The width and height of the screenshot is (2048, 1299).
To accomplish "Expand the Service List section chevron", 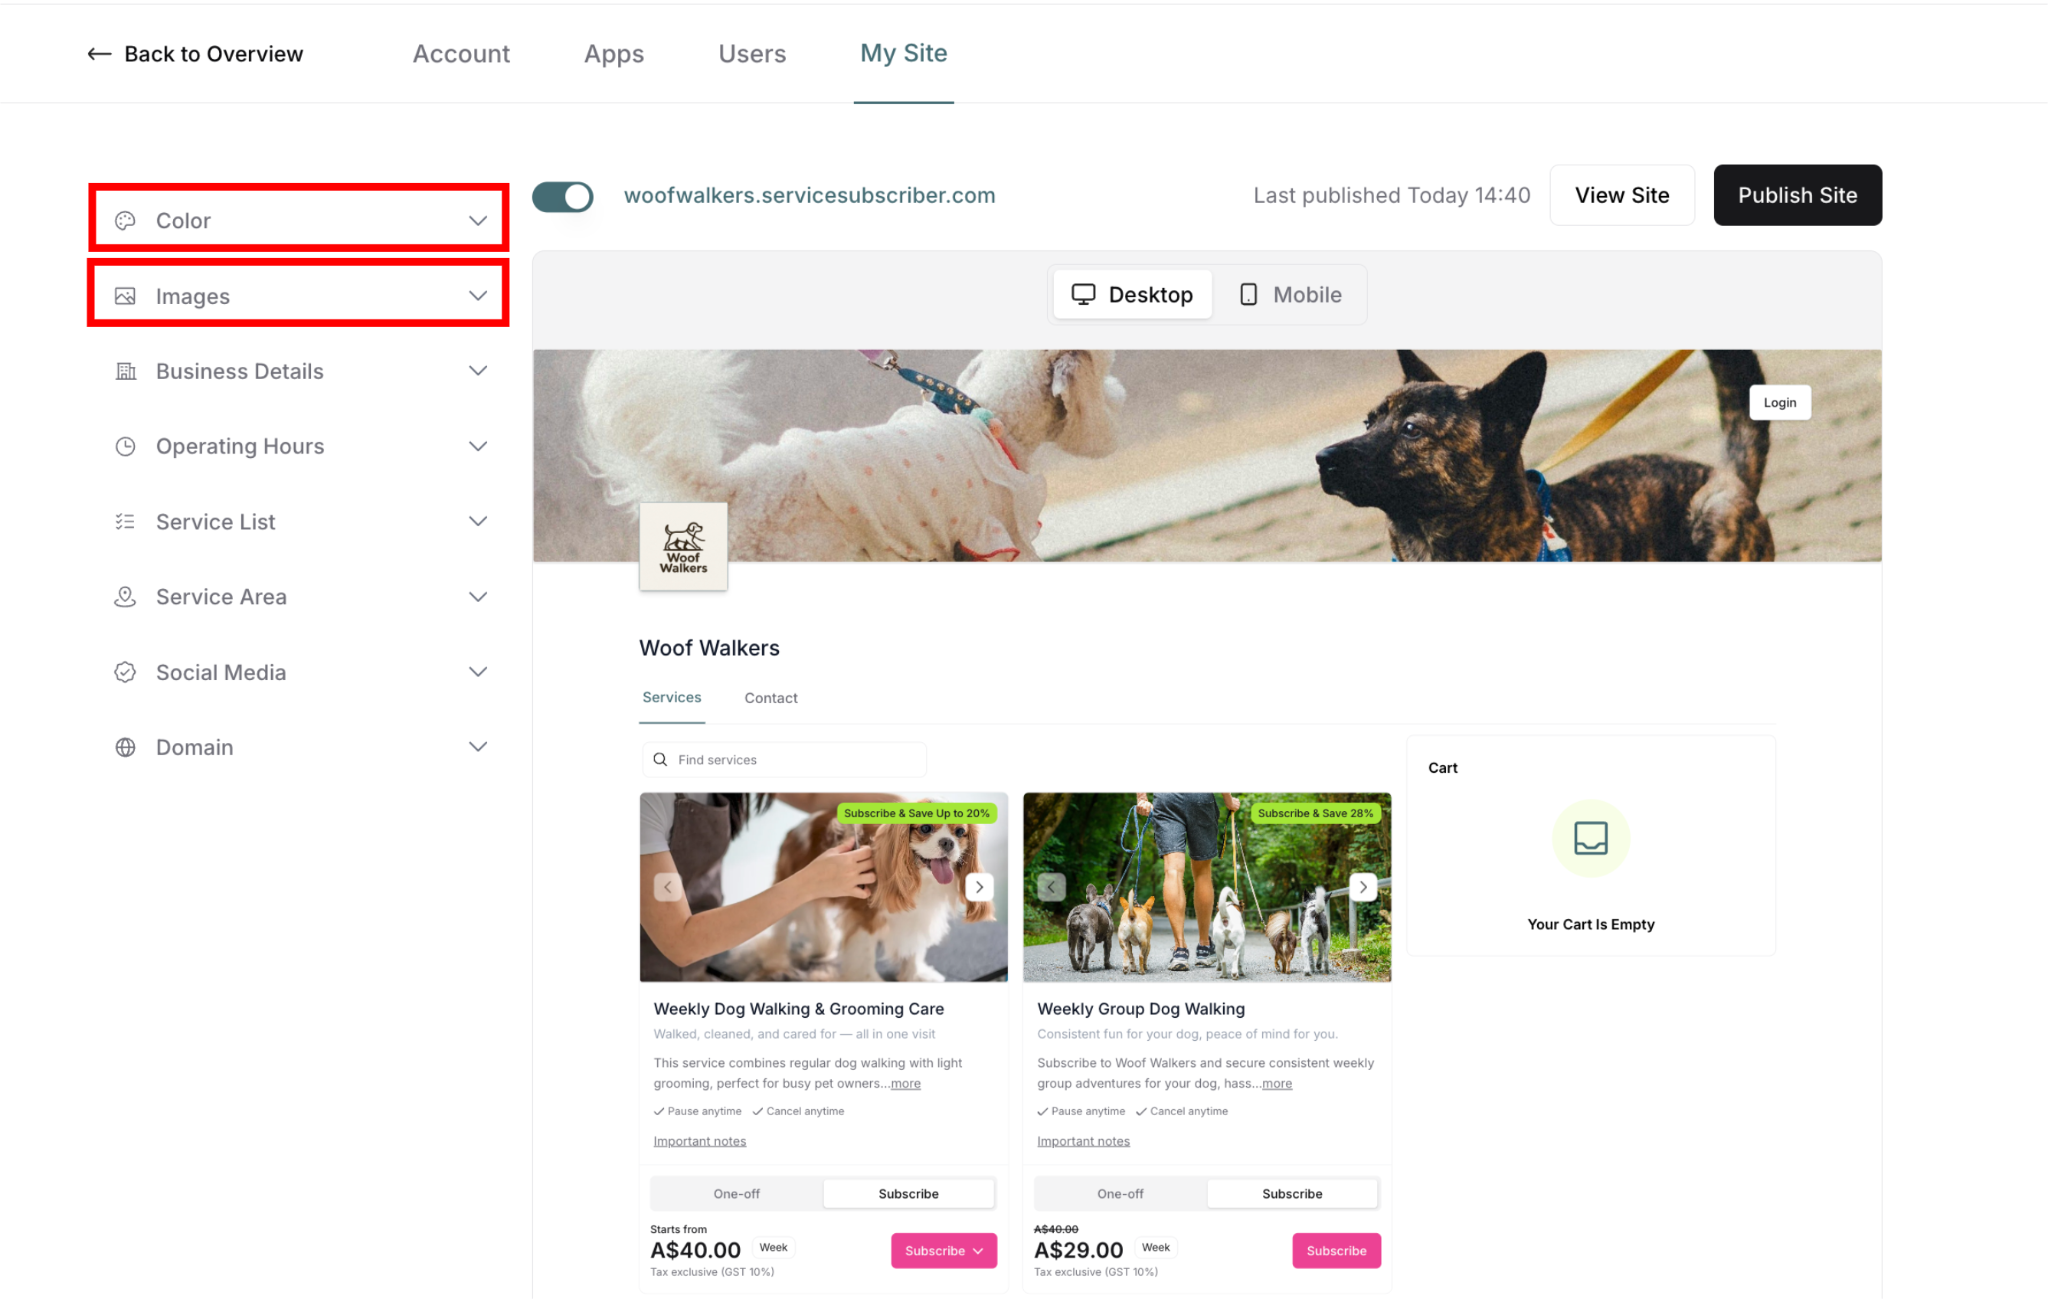I will tap(478, 521).
